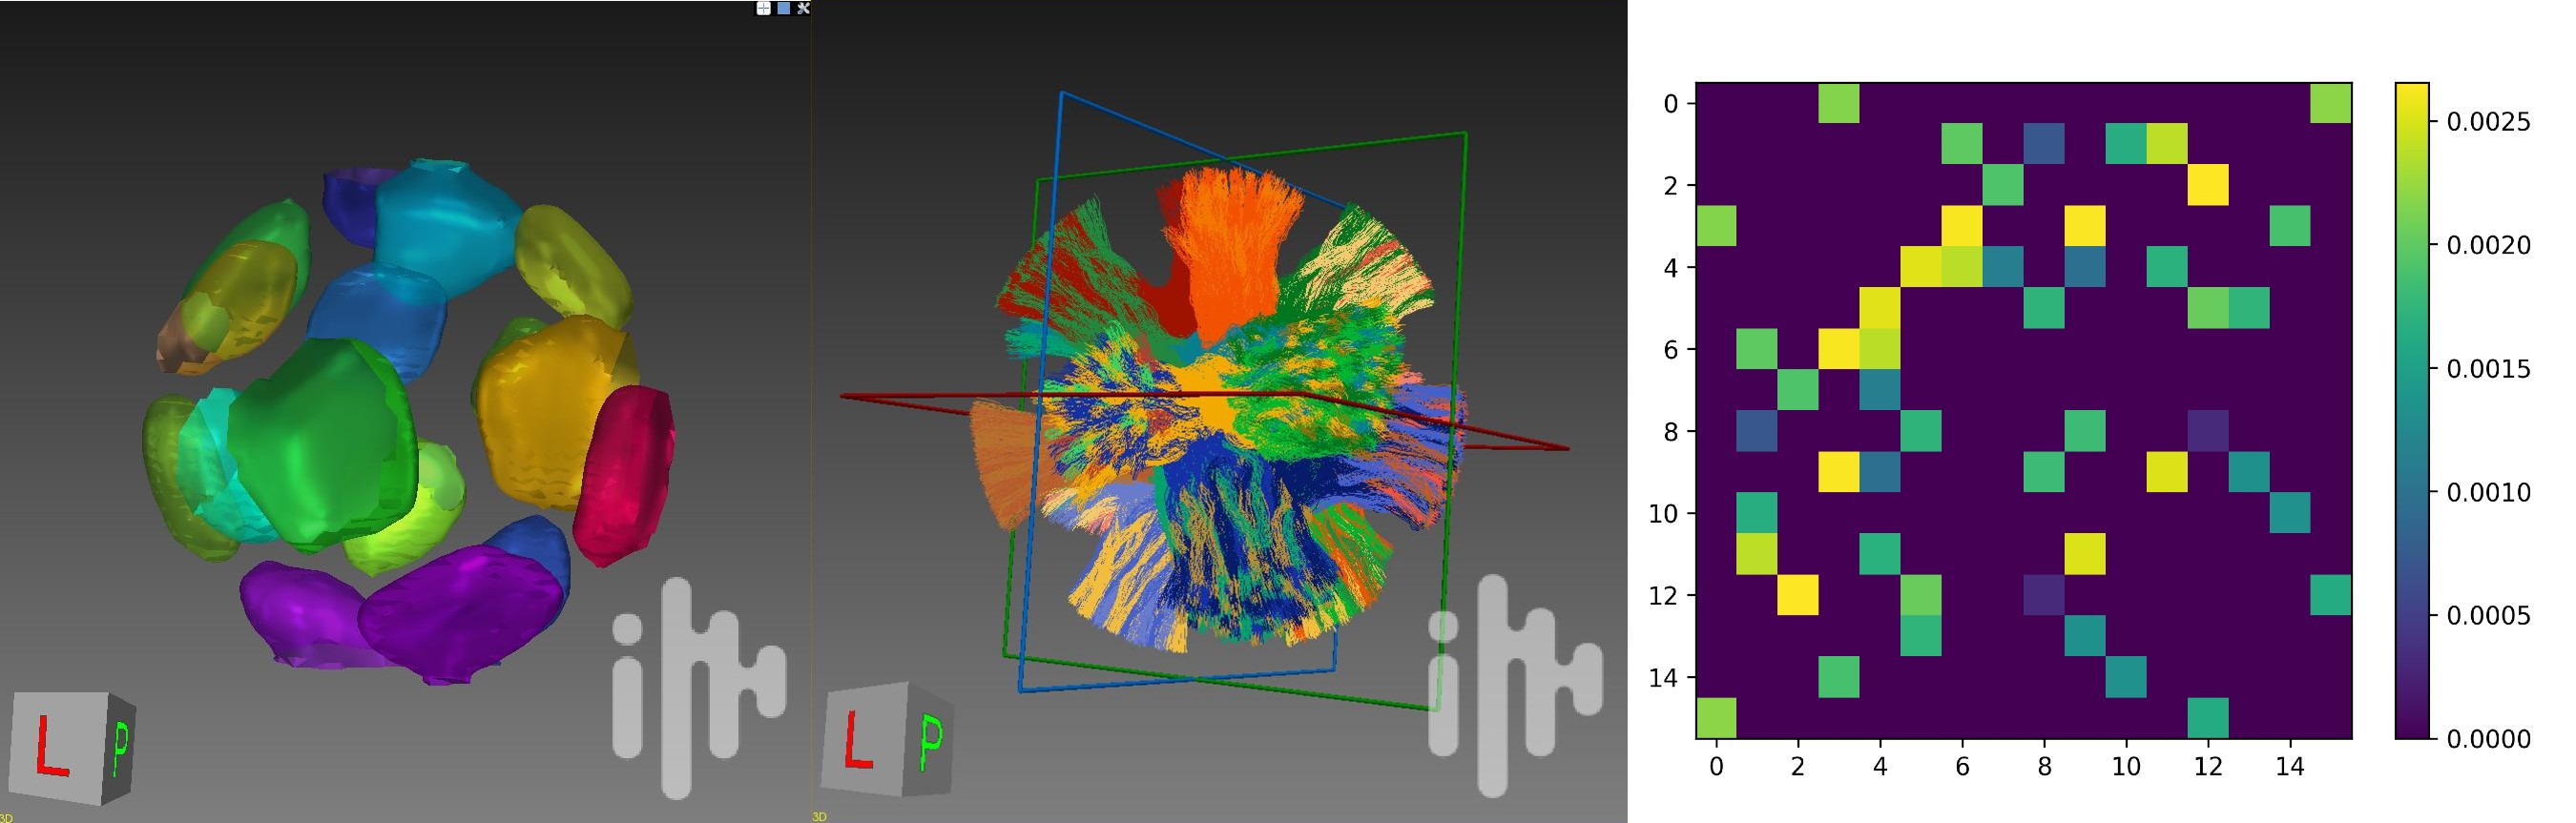Click the green P face of left view's cube
Image resolution: width=2576 pixels, height=823 pixels.
pos(121,748)
